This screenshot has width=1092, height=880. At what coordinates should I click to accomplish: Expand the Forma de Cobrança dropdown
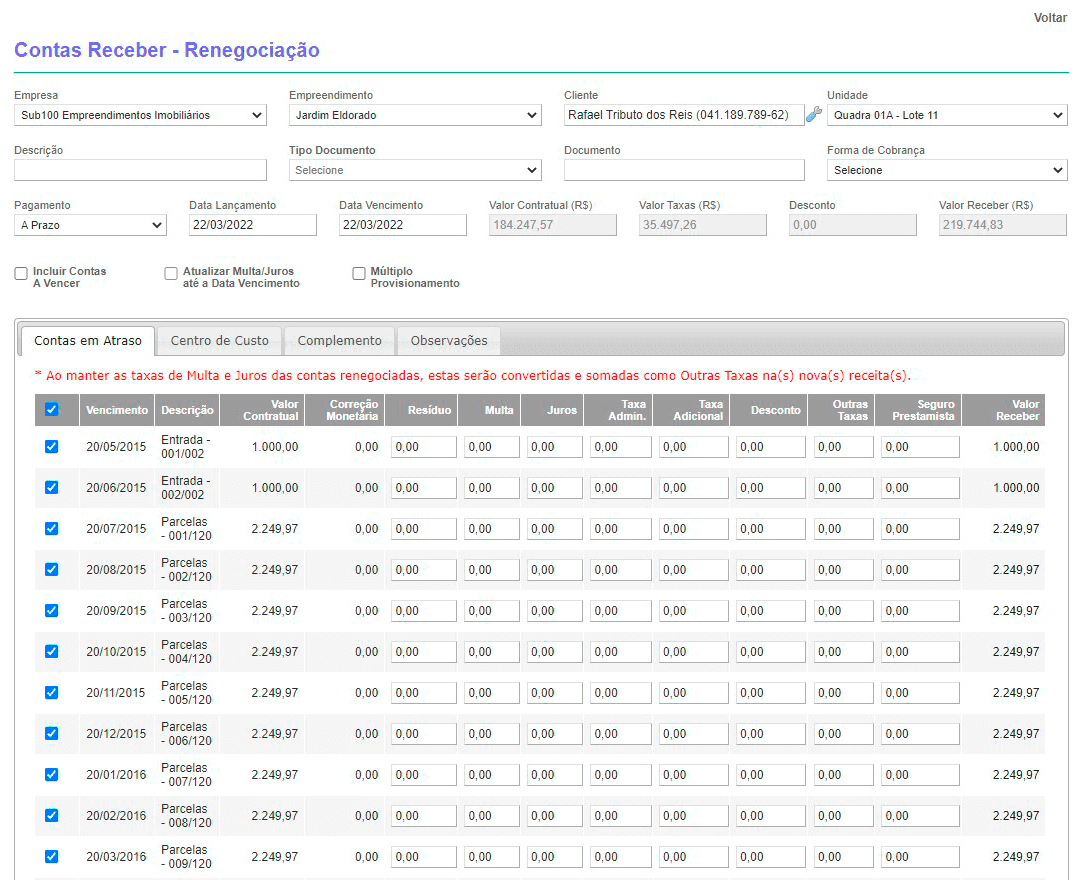(946, 170)
